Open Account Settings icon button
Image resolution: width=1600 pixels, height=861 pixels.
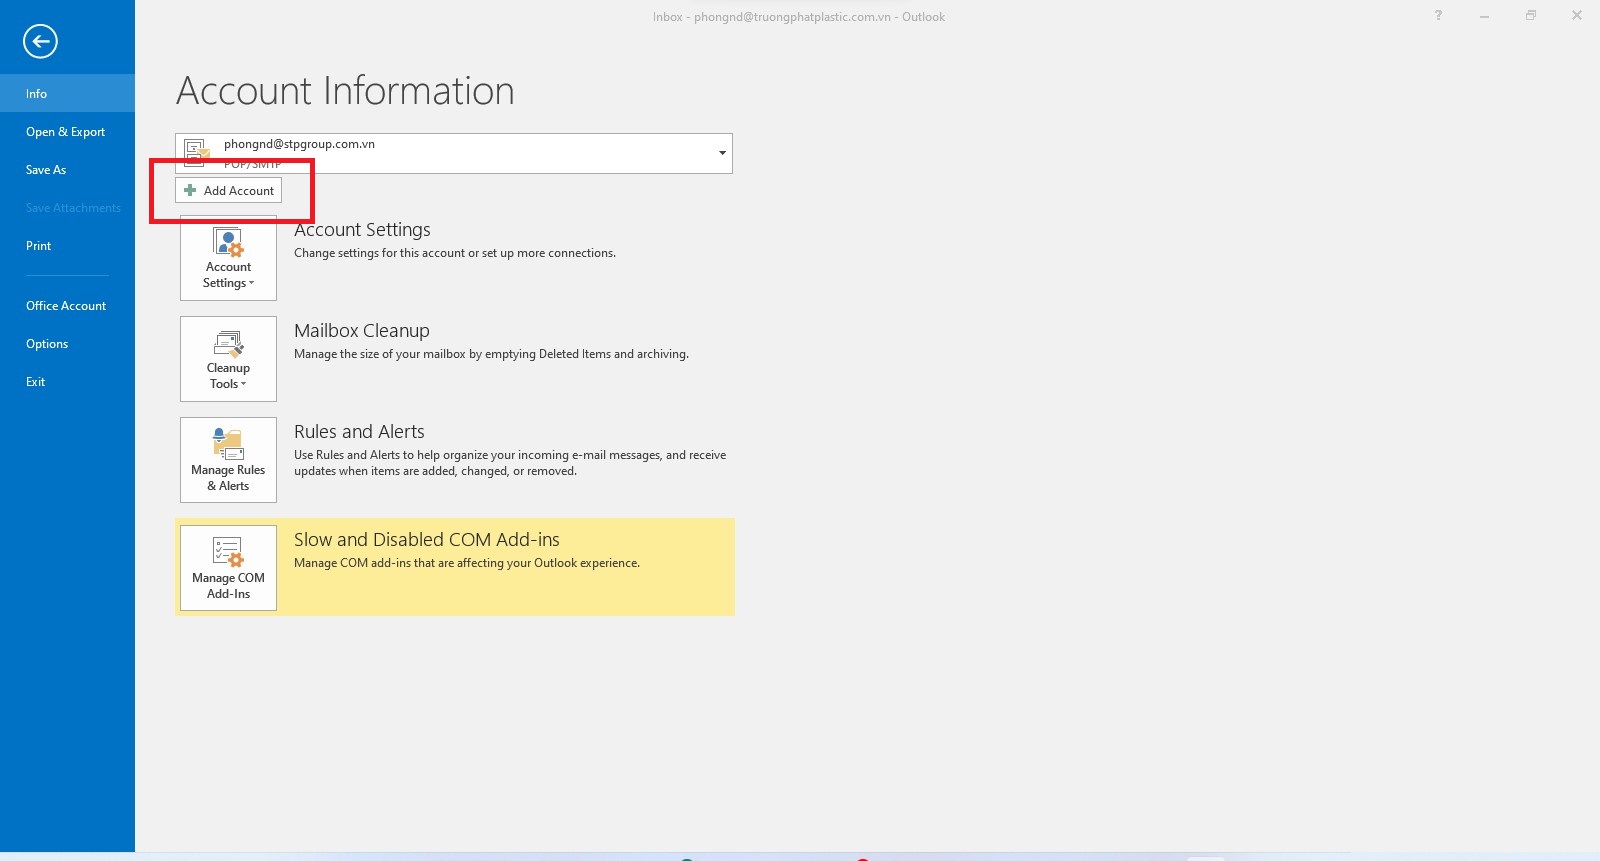(x=228, y=258)
